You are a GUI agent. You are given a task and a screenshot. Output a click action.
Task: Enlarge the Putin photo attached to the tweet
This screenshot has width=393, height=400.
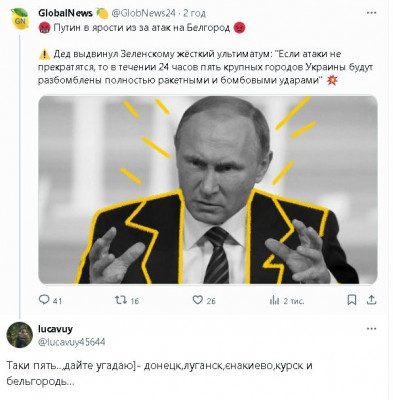[x=208, y=190]
